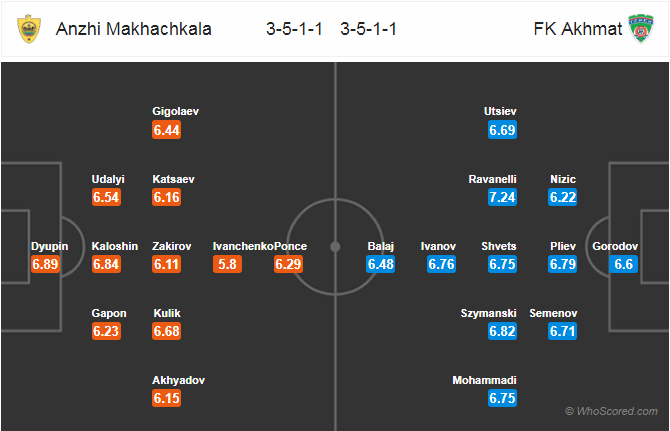Select Dyupin's 6.89 rating badge
The image size is (670, 431).
(x=45, y=264)
